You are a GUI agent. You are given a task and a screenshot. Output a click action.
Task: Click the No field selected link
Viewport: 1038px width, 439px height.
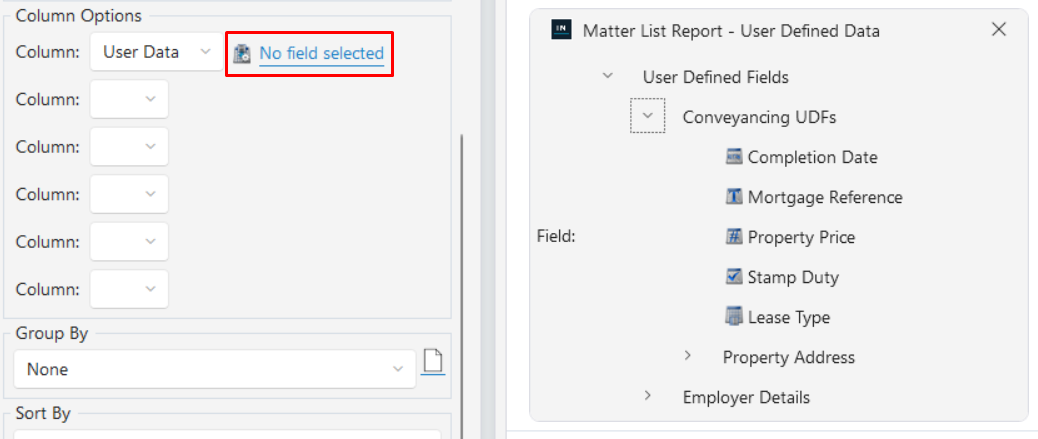click(x=322, y=53)
